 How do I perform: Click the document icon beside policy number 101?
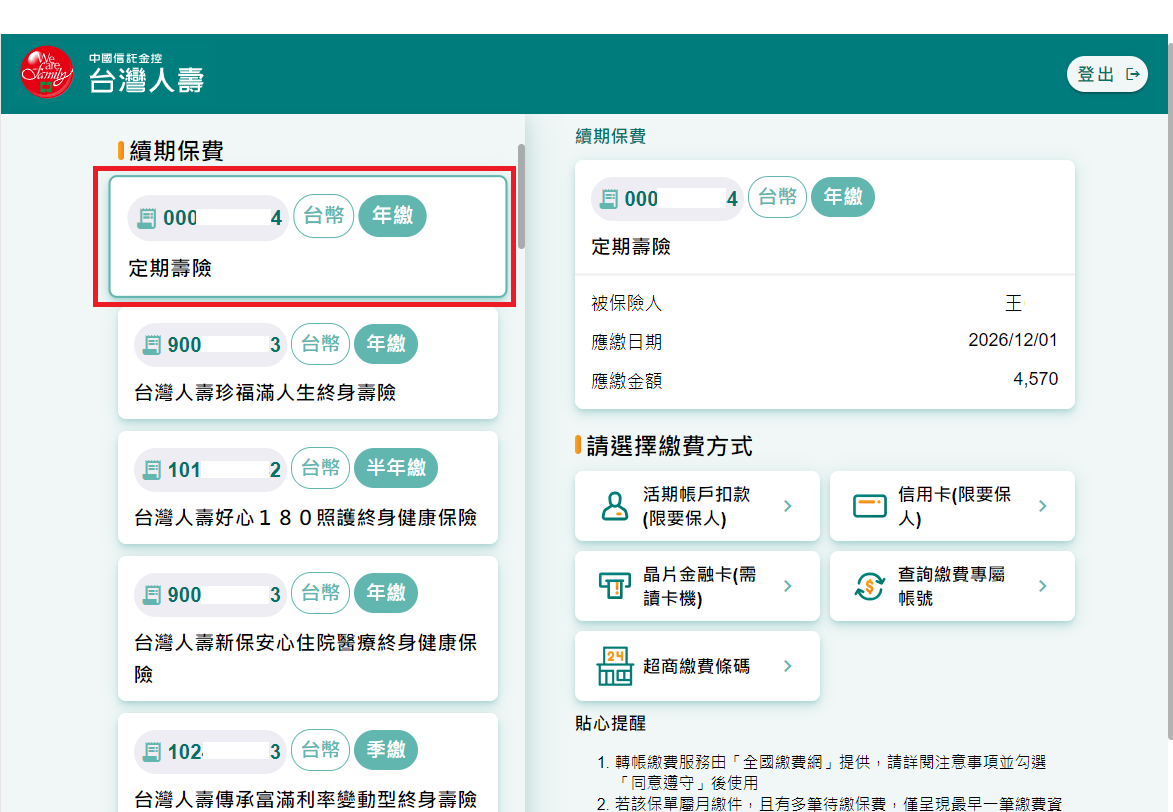point(151,470)
